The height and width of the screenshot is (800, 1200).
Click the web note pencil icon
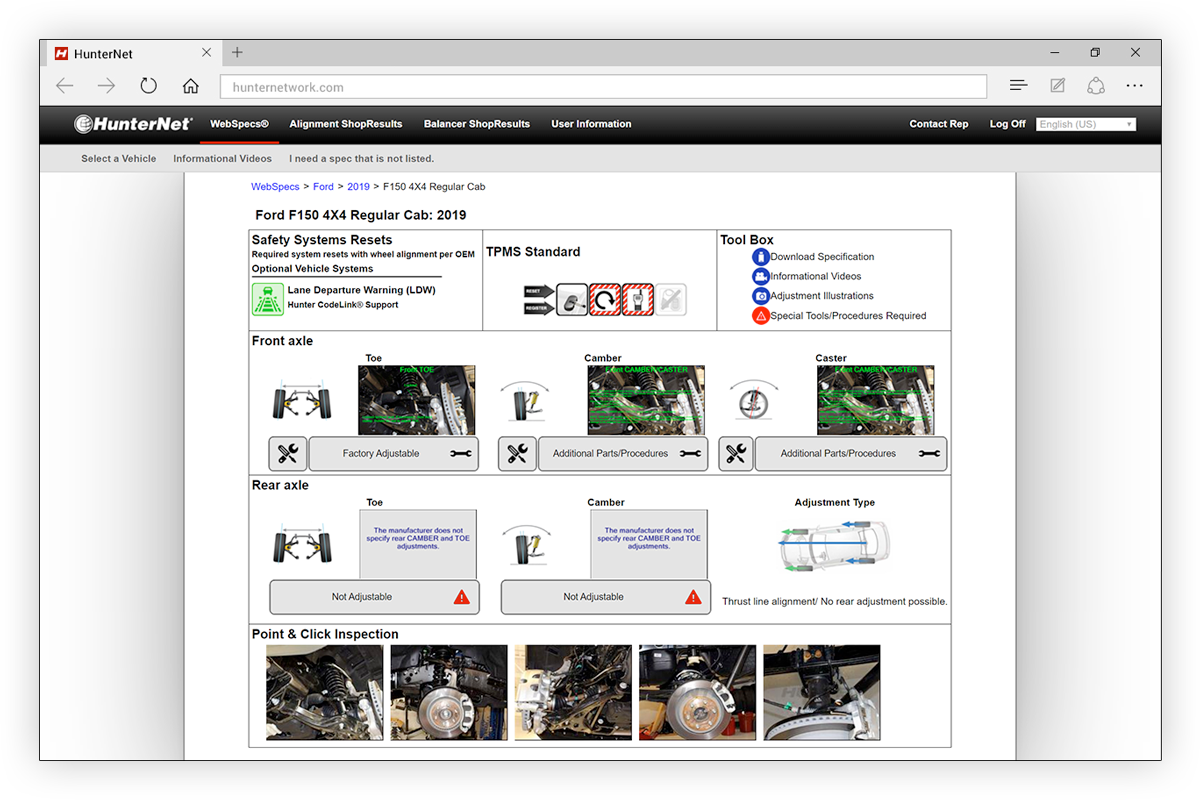coord(1057,86)
